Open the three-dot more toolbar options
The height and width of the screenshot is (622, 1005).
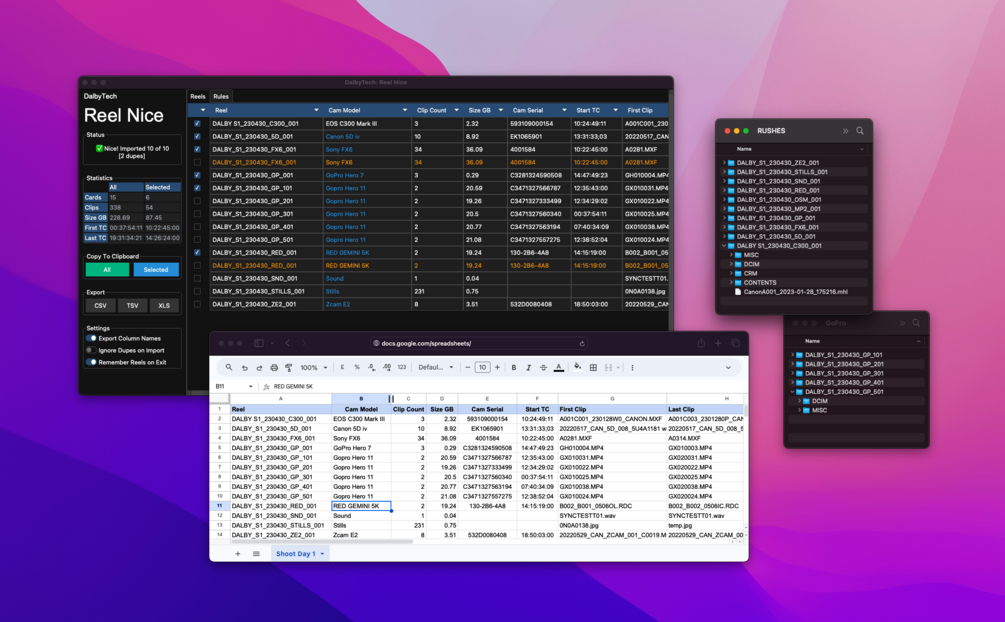(632, 367)
